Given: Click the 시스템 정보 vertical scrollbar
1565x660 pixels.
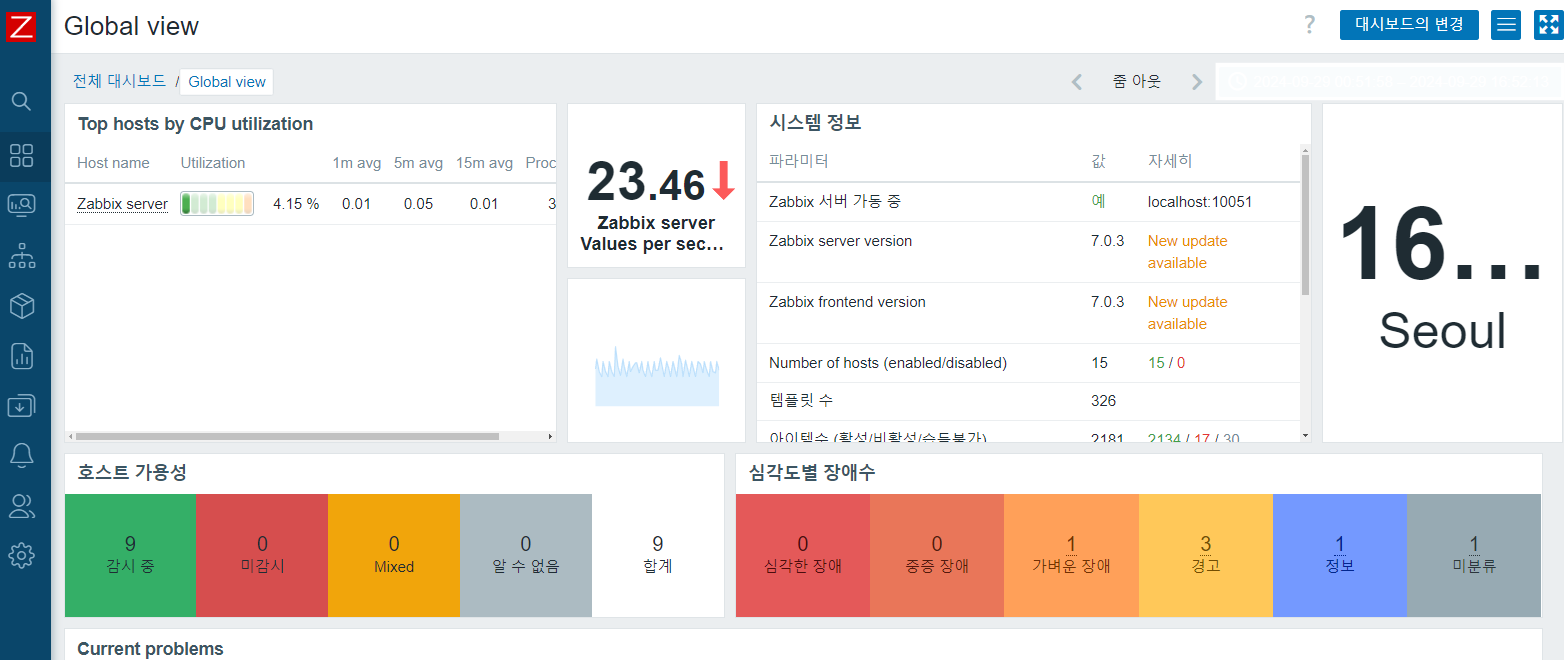Looking at the screenshot, I should click(x=1305, y=224).
